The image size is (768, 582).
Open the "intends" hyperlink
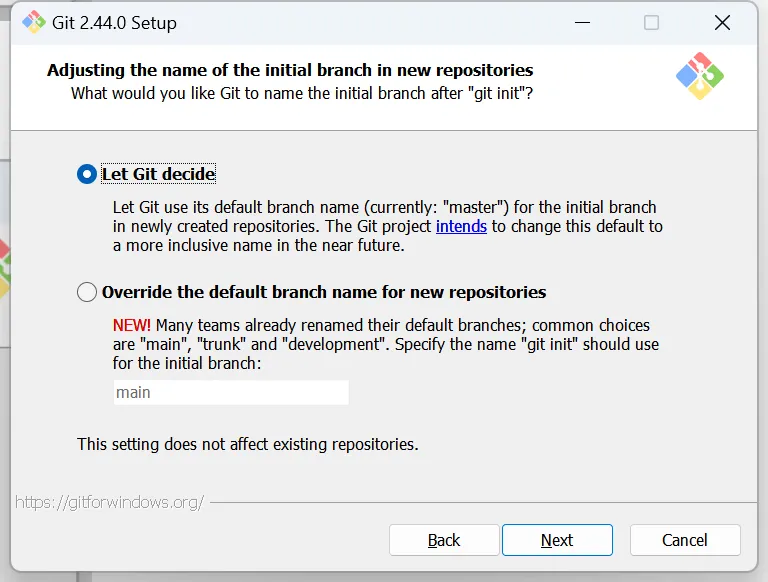461,226
